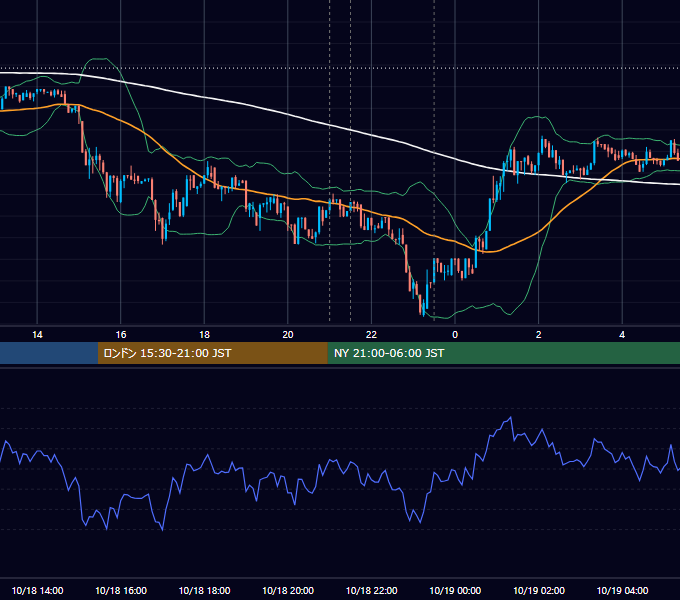The height and width of the screenshot is (600, 680).
Task: Click the 16 hour label on price chart axis
Action: tap(121, 335)
